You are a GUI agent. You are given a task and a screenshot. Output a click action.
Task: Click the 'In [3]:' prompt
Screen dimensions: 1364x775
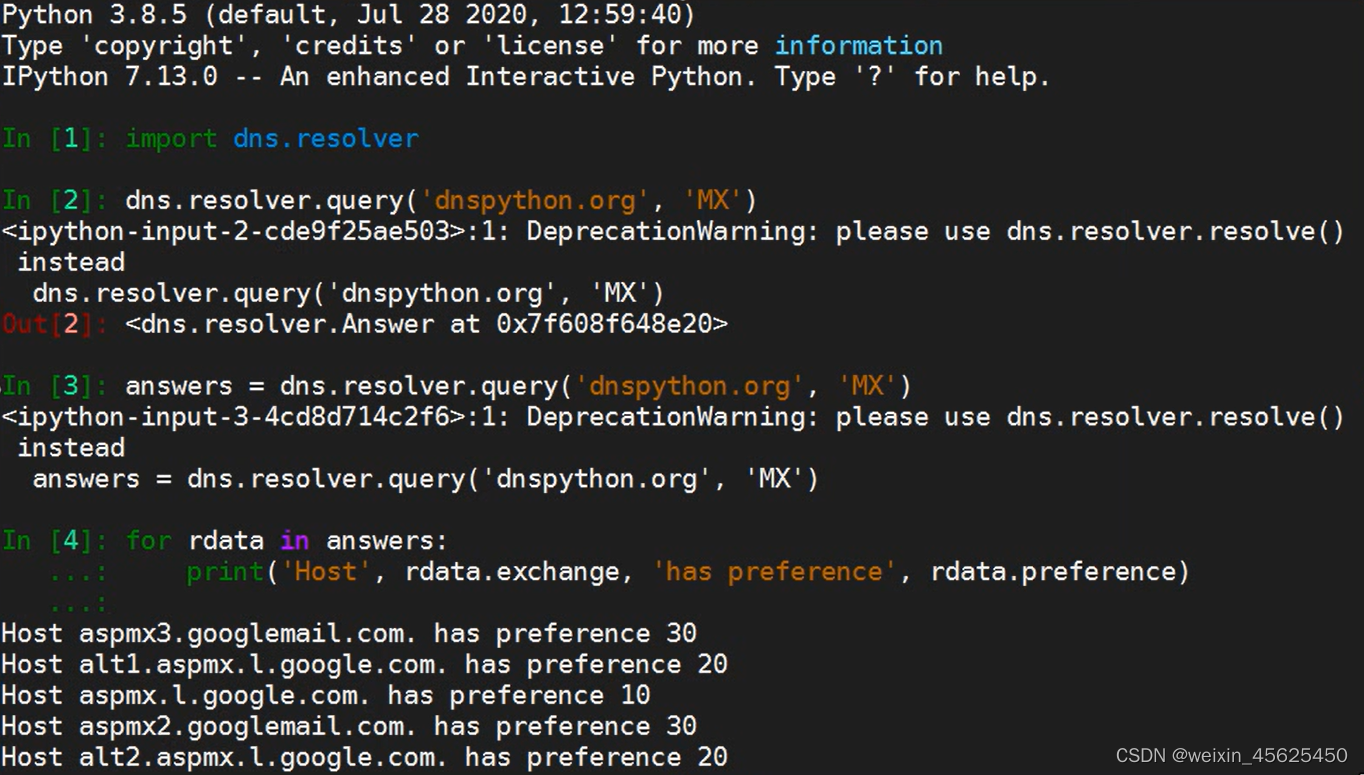point(55,386)
